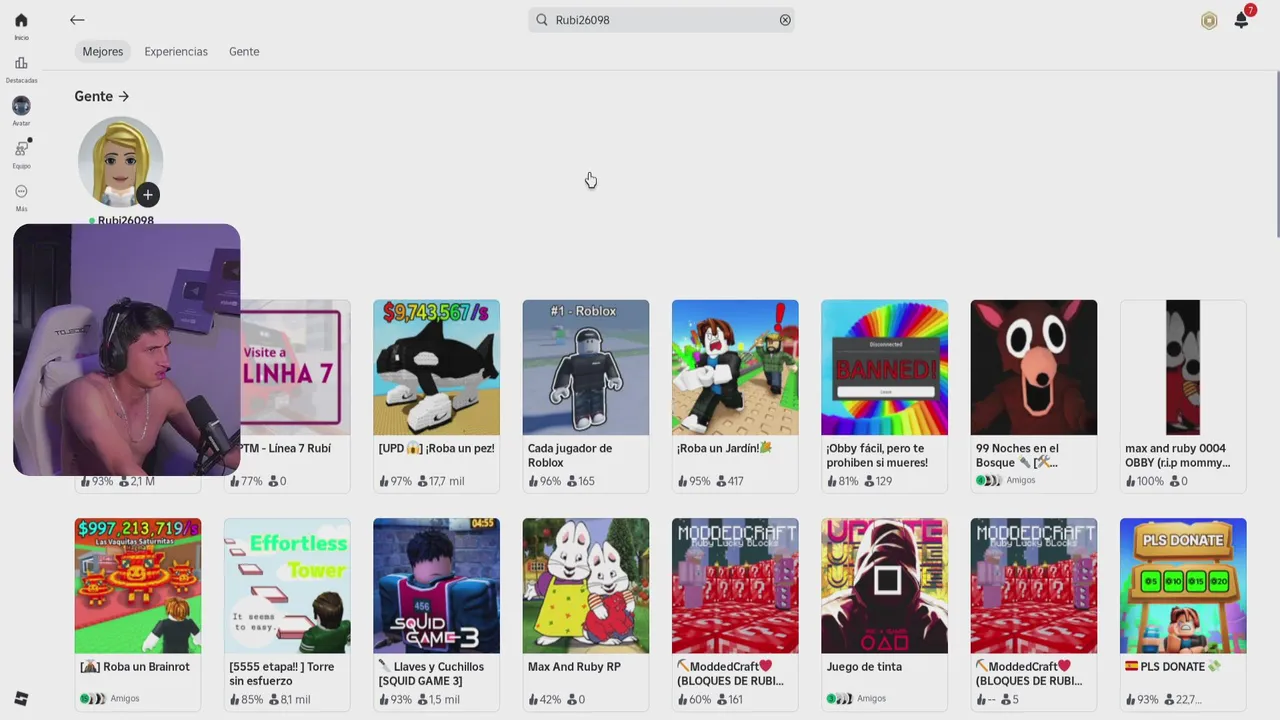Screen dimensions: 1280x720
Task: Open the Gente section heading with arrow
Action: (102, 96)
